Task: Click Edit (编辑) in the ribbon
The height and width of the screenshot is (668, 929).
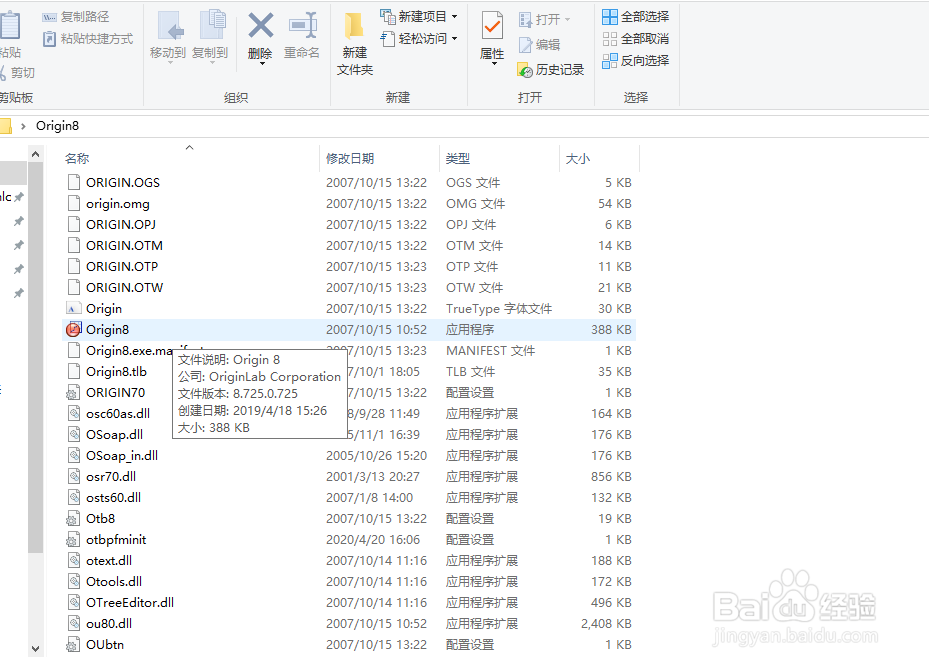Action: (539, 45)
